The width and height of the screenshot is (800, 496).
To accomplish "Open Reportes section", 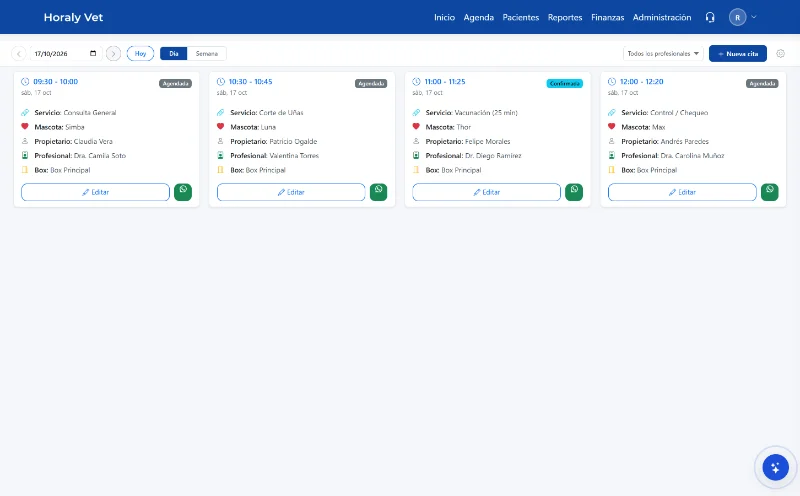I will pos(565,17).
